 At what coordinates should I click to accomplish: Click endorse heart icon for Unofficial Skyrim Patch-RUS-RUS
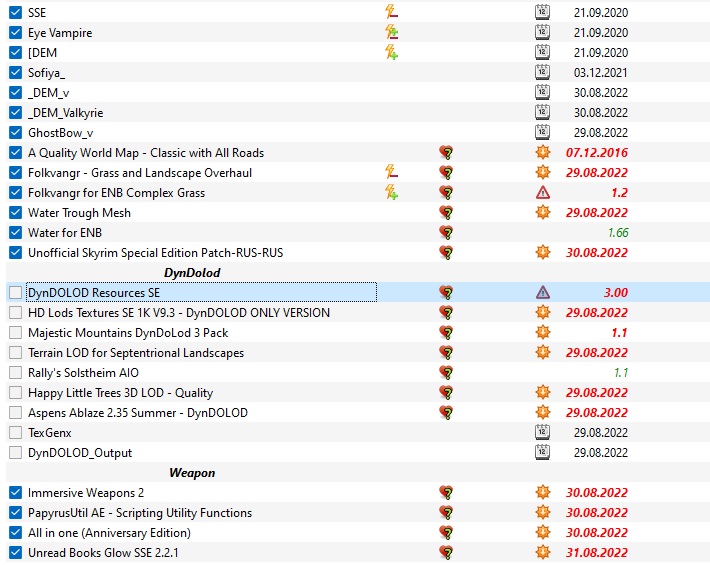[446, 253]
